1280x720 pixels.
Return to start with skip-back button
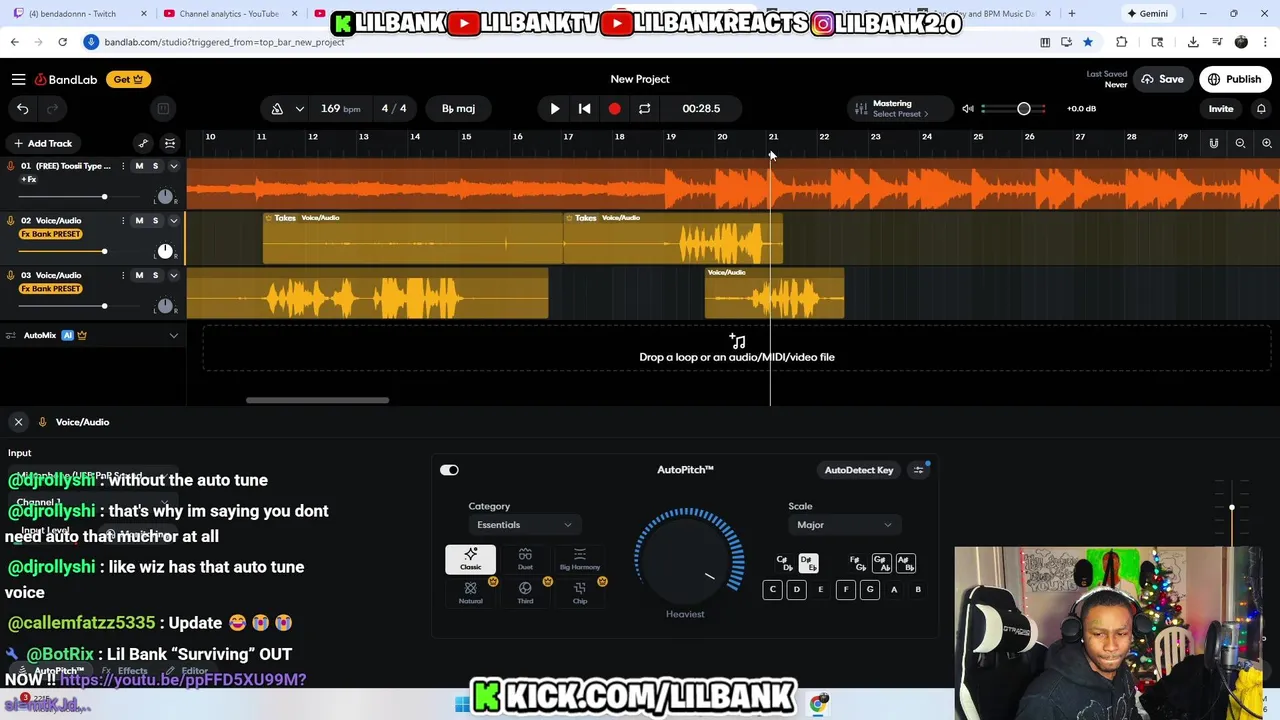585,108
